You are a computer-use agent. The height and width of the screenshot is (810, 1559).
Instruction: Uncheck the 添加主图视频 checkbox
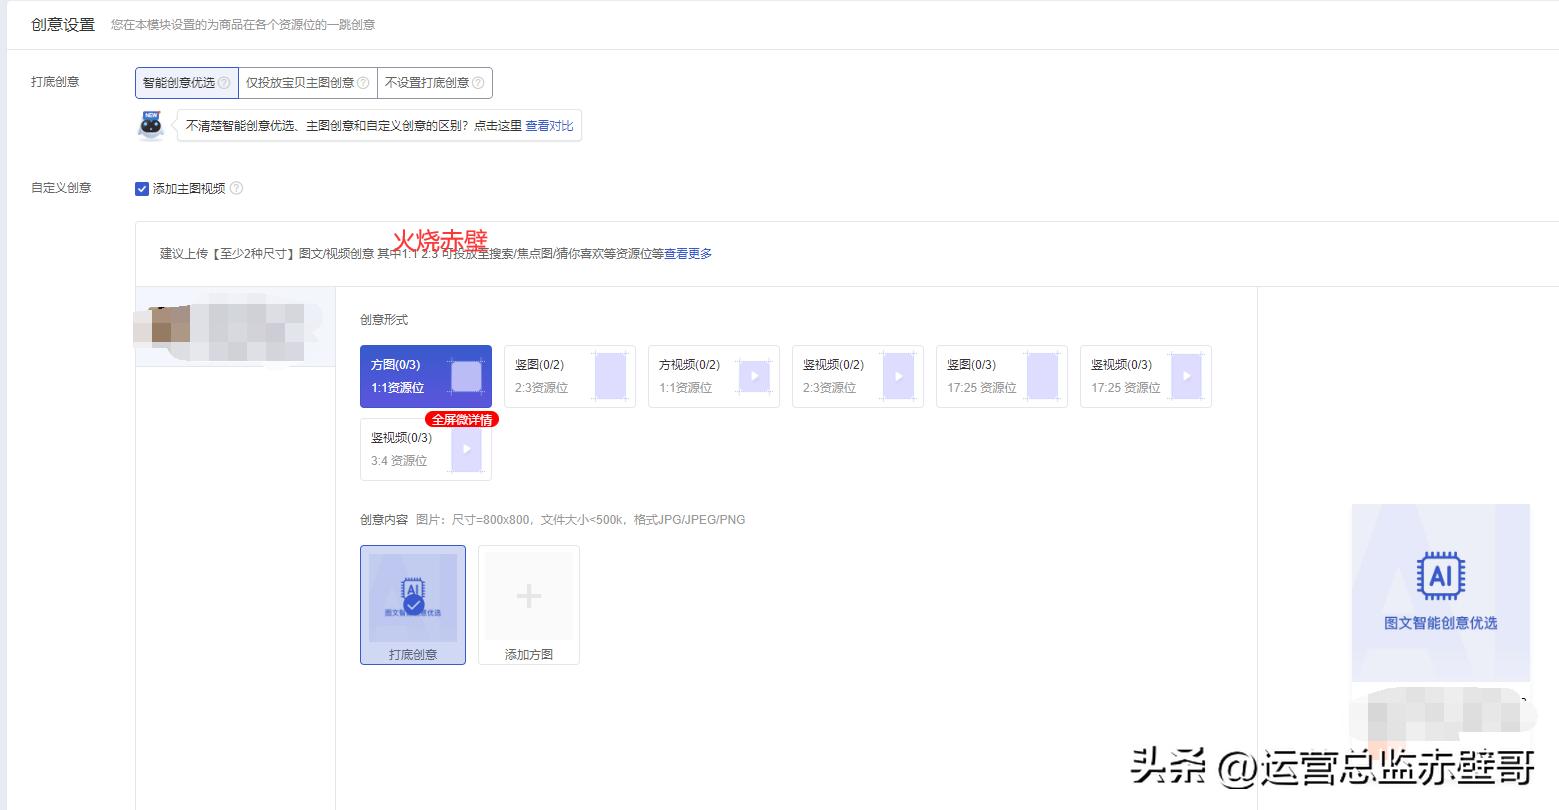pos(142,188)
